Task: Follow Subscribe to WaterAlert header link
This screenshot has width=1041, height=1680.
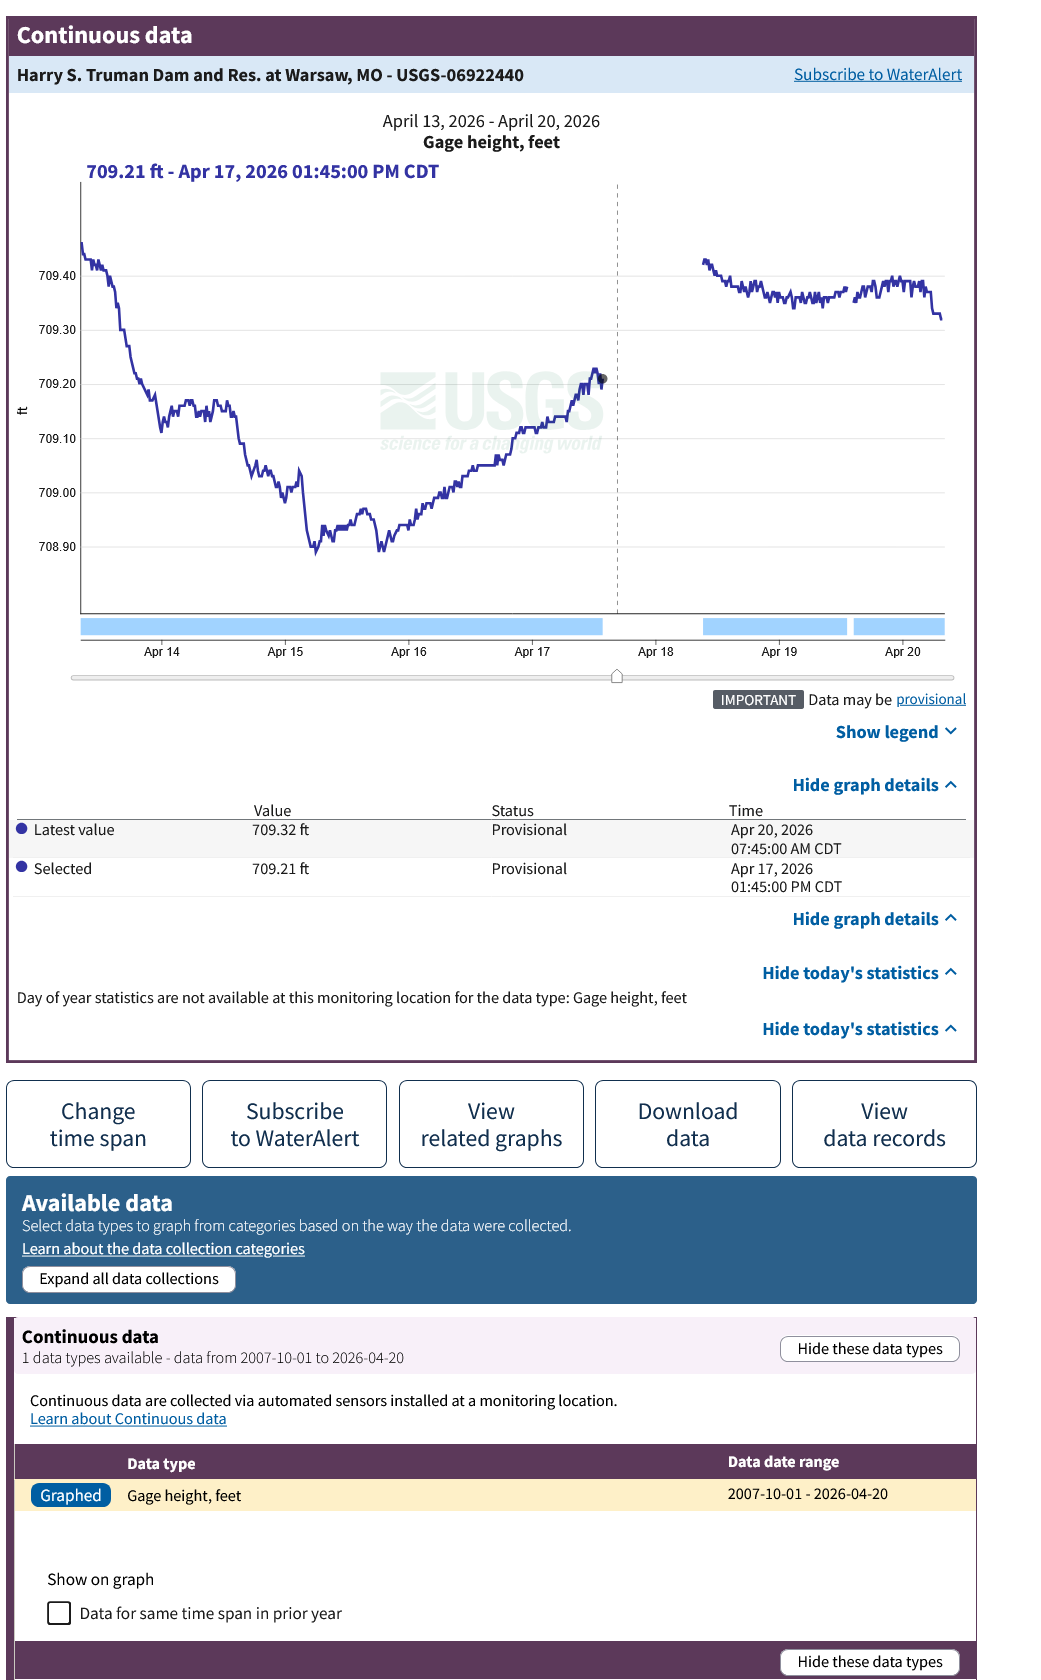Action: coord(877,75)
